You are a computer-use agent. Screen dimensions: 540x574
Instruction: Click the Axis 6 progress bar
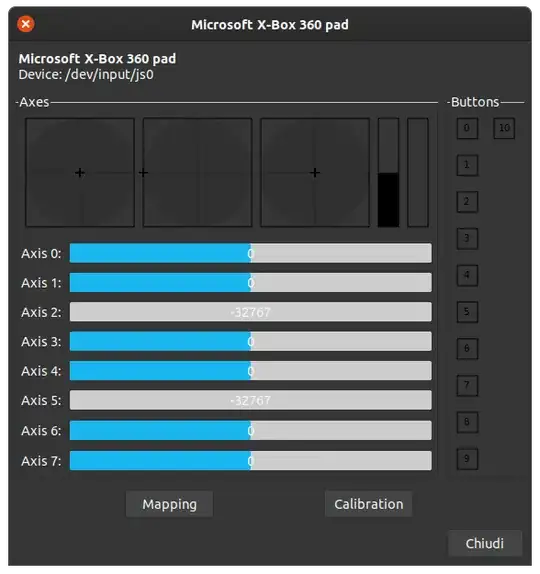pyautogui.click(x=251, y=430)
